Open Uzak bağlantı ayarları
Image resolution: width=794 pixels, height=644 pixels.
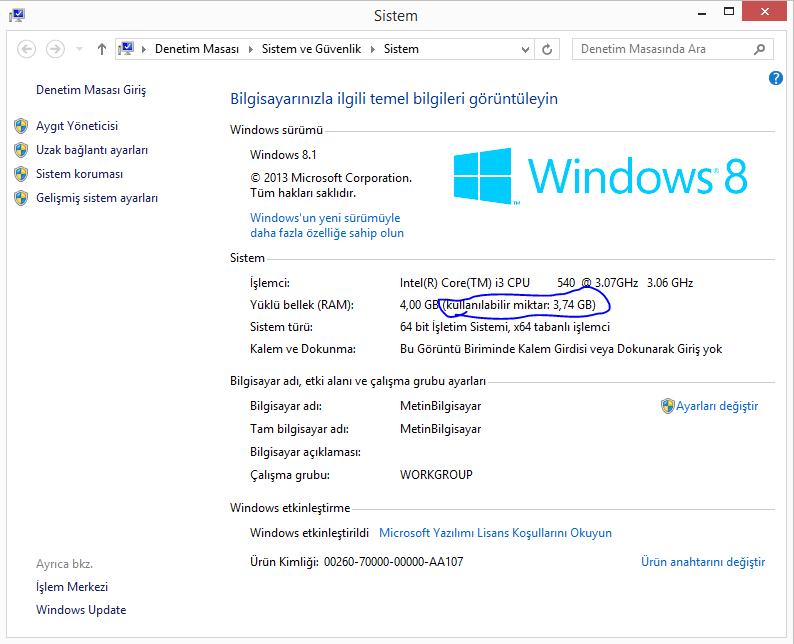pos(92,150)
